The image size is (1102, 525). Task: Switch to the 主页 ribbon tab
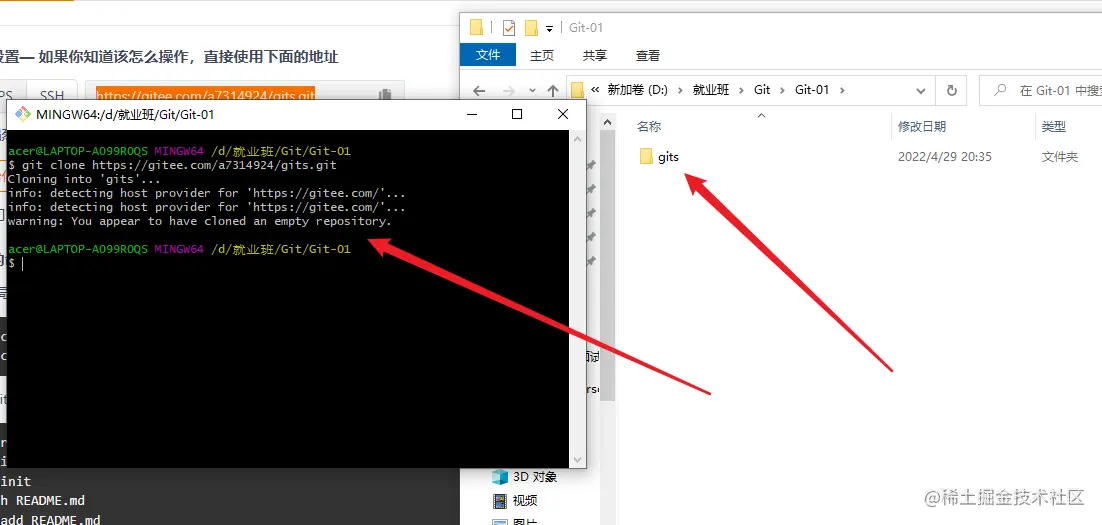542,56
